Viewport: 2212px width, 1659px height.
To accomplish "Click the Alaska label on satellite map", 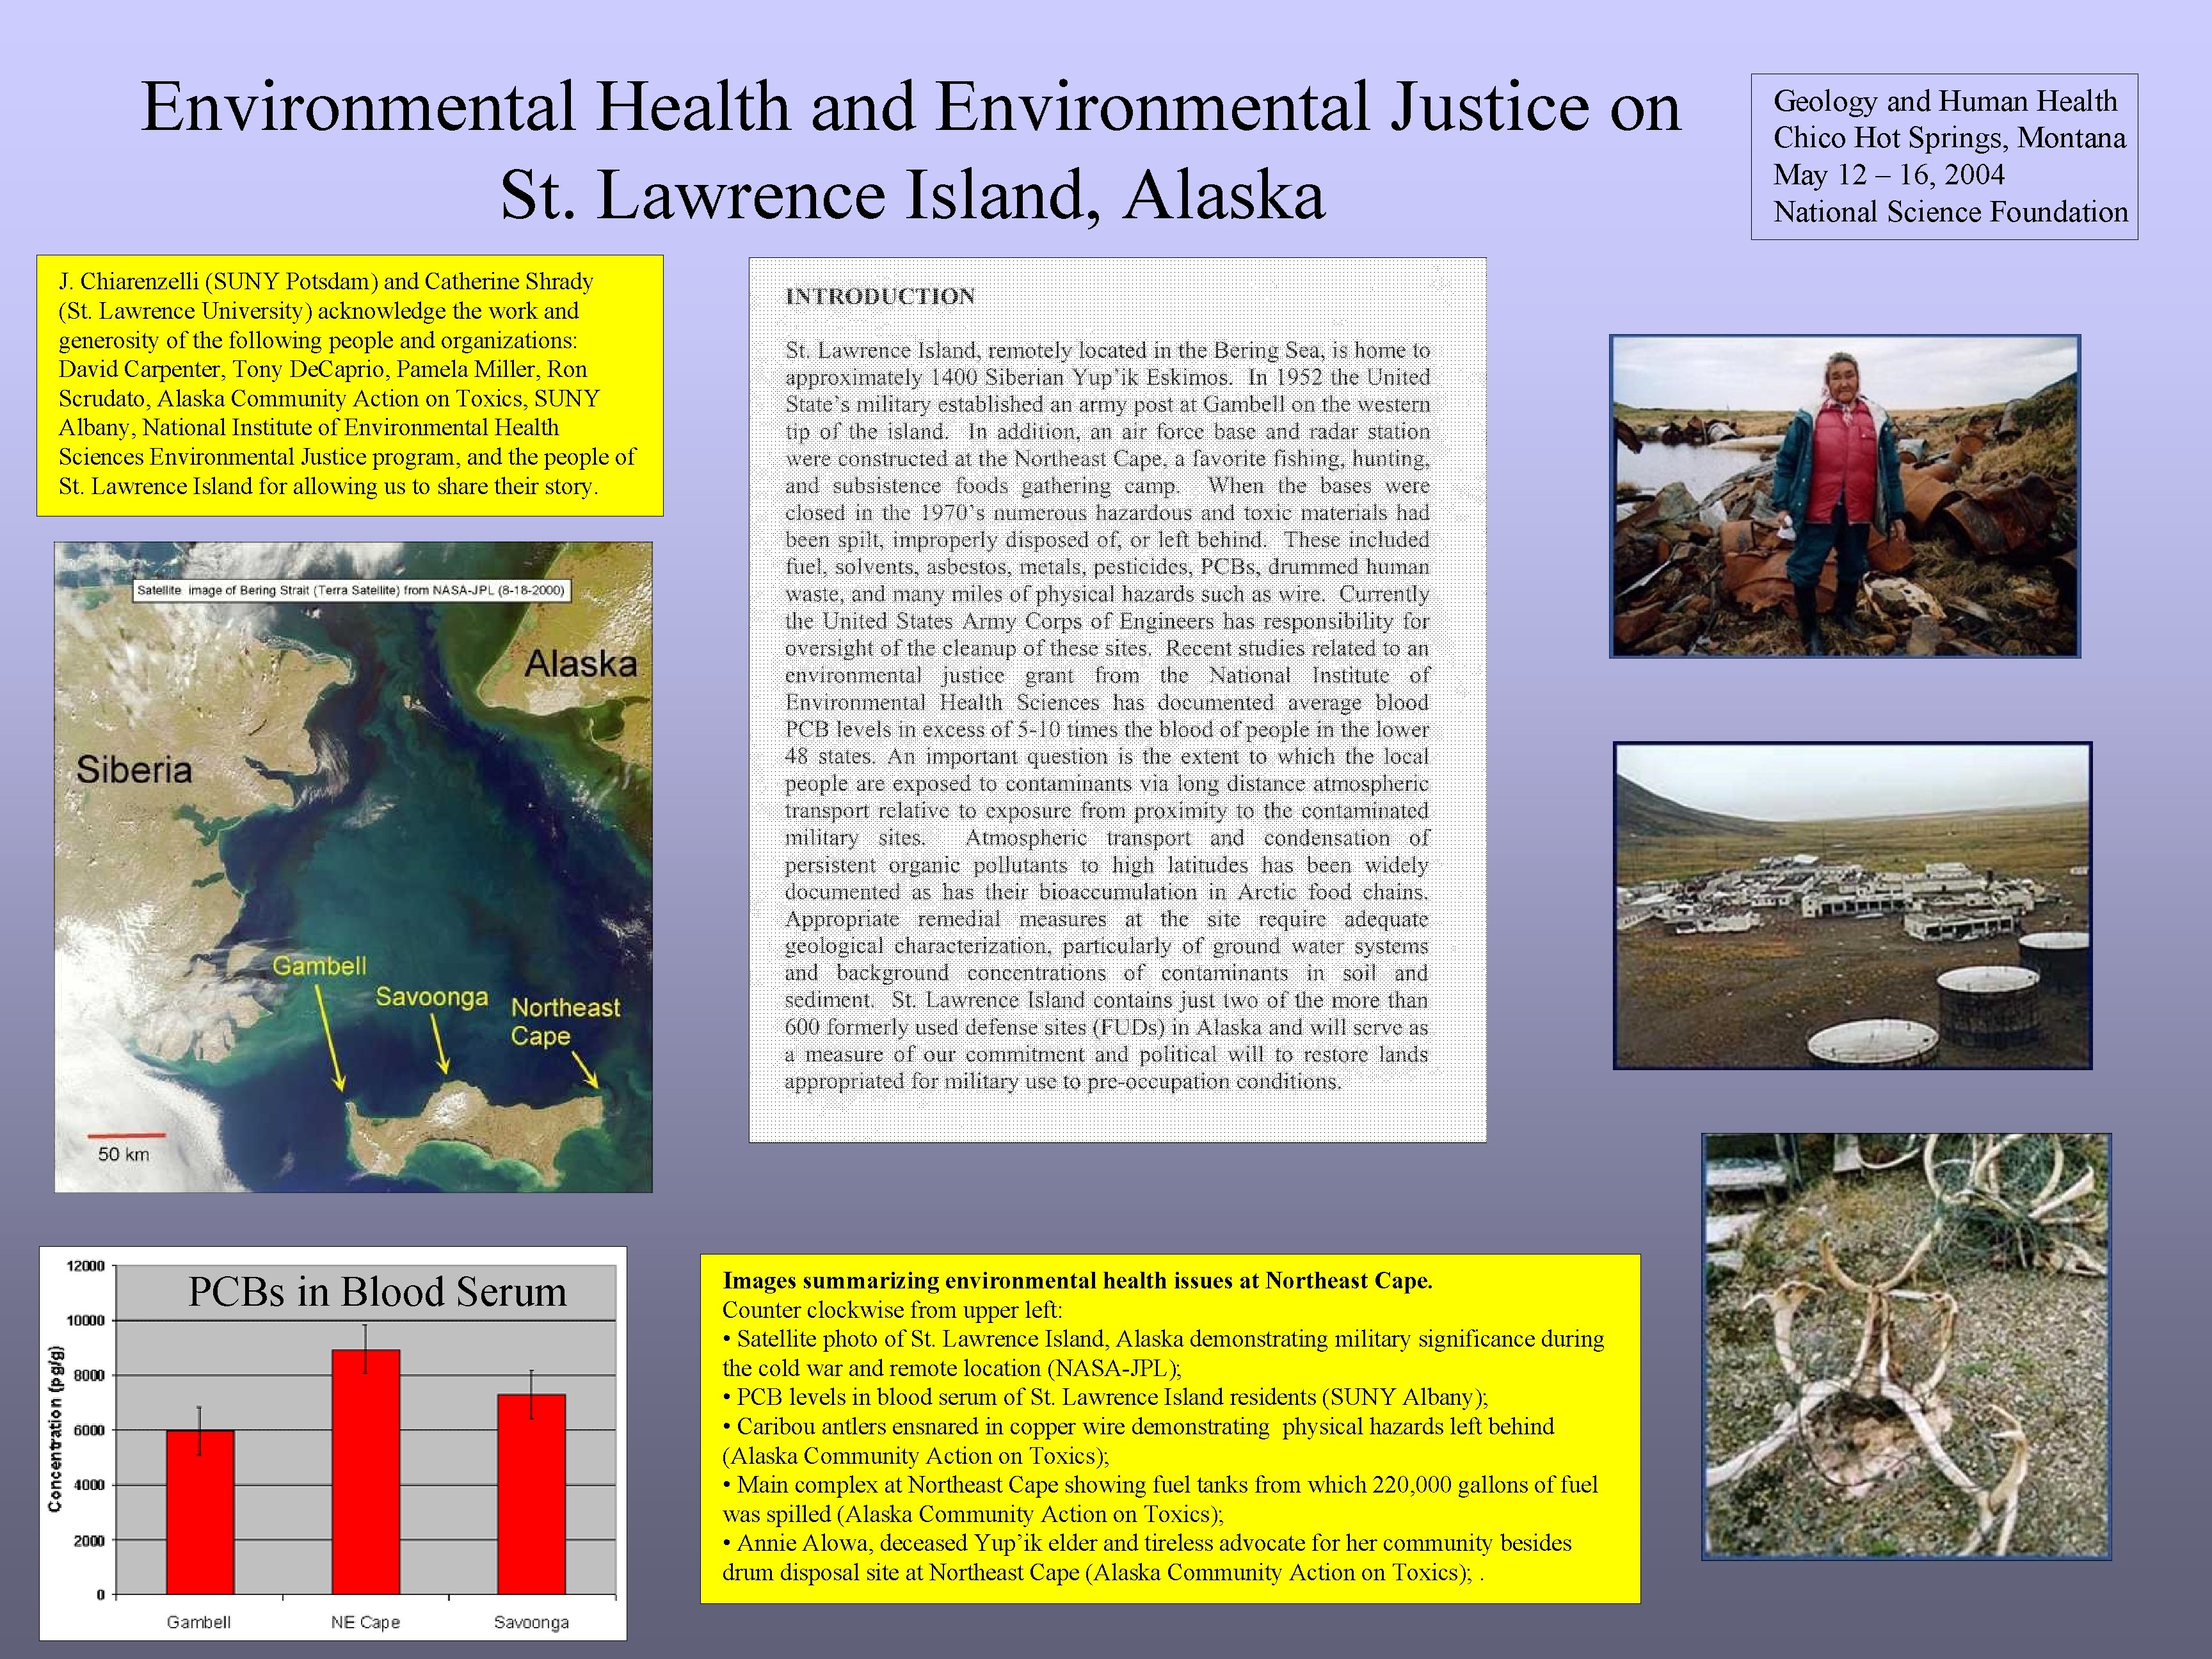I will [x=581, y=664].
